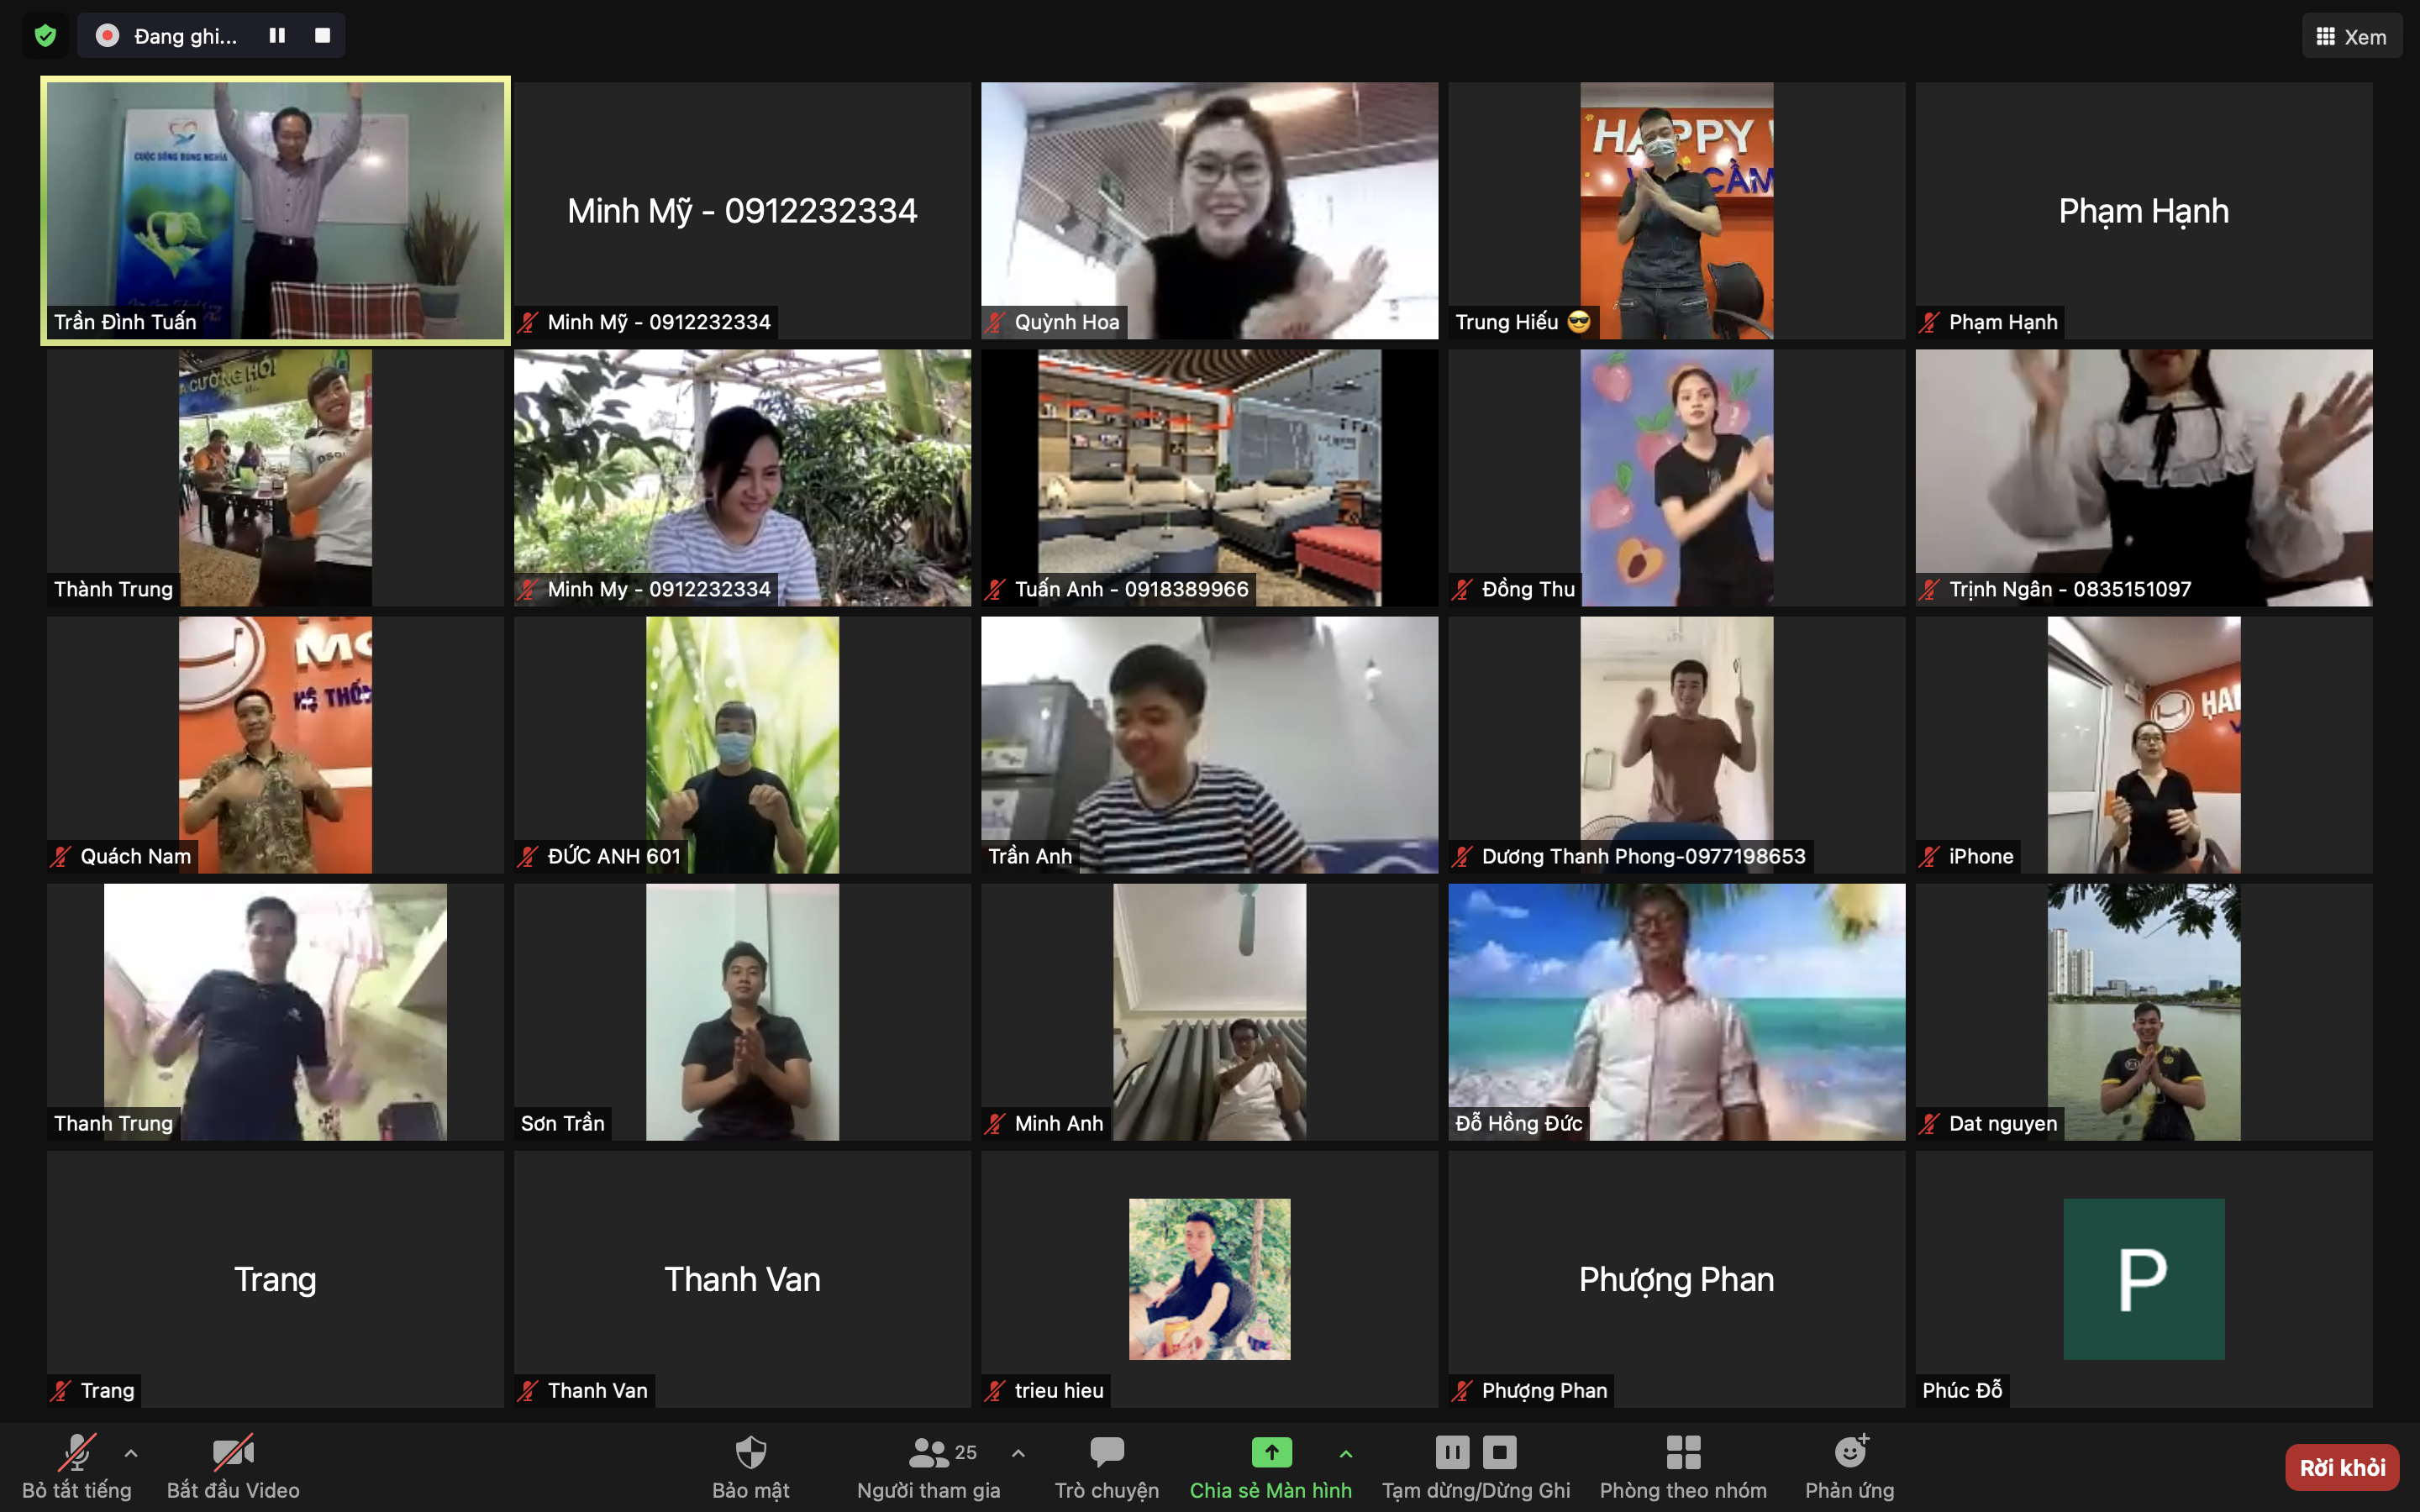Click the green Chia sẻ Màn hình icon
The image size is (2420, 1512).
[1271, 1452]
